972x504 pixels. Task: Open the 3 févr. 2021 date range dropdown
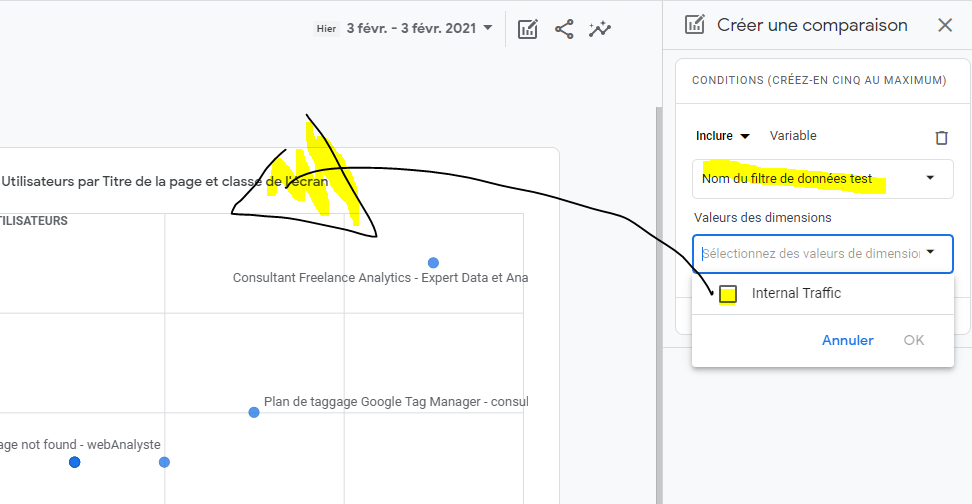(x=419, y=28)
